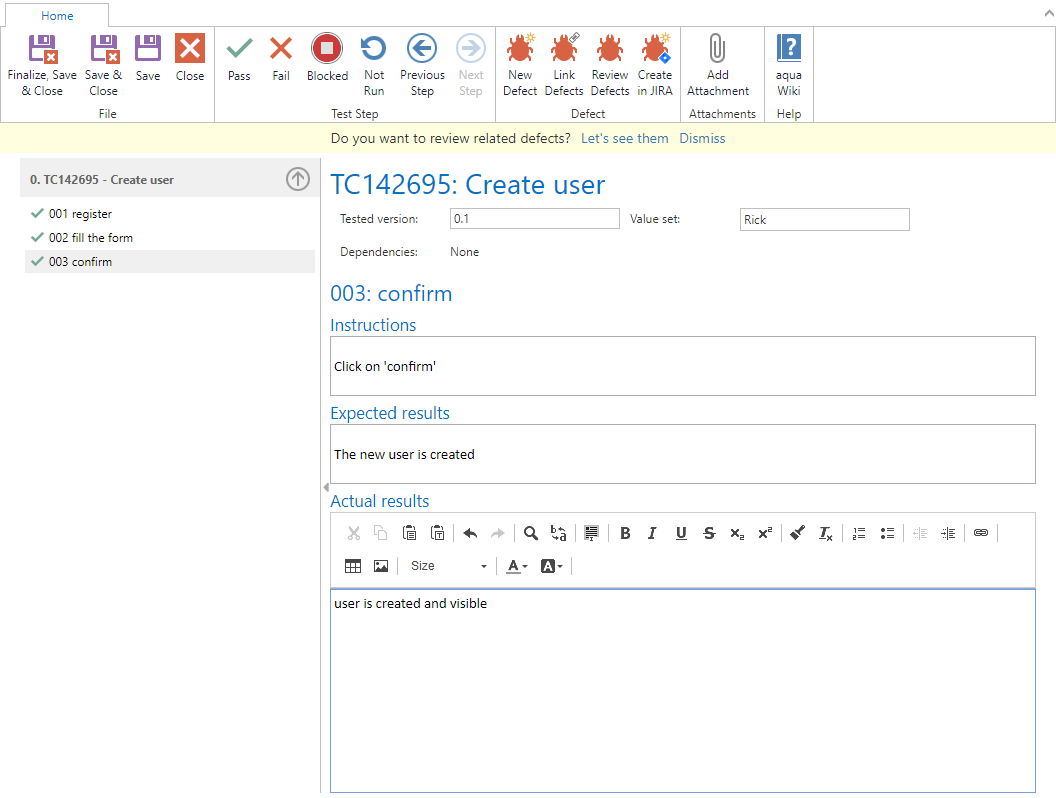Click the "Let's see them" link
This screenshot has width=1056, height=798.
[x=624, y=138]
